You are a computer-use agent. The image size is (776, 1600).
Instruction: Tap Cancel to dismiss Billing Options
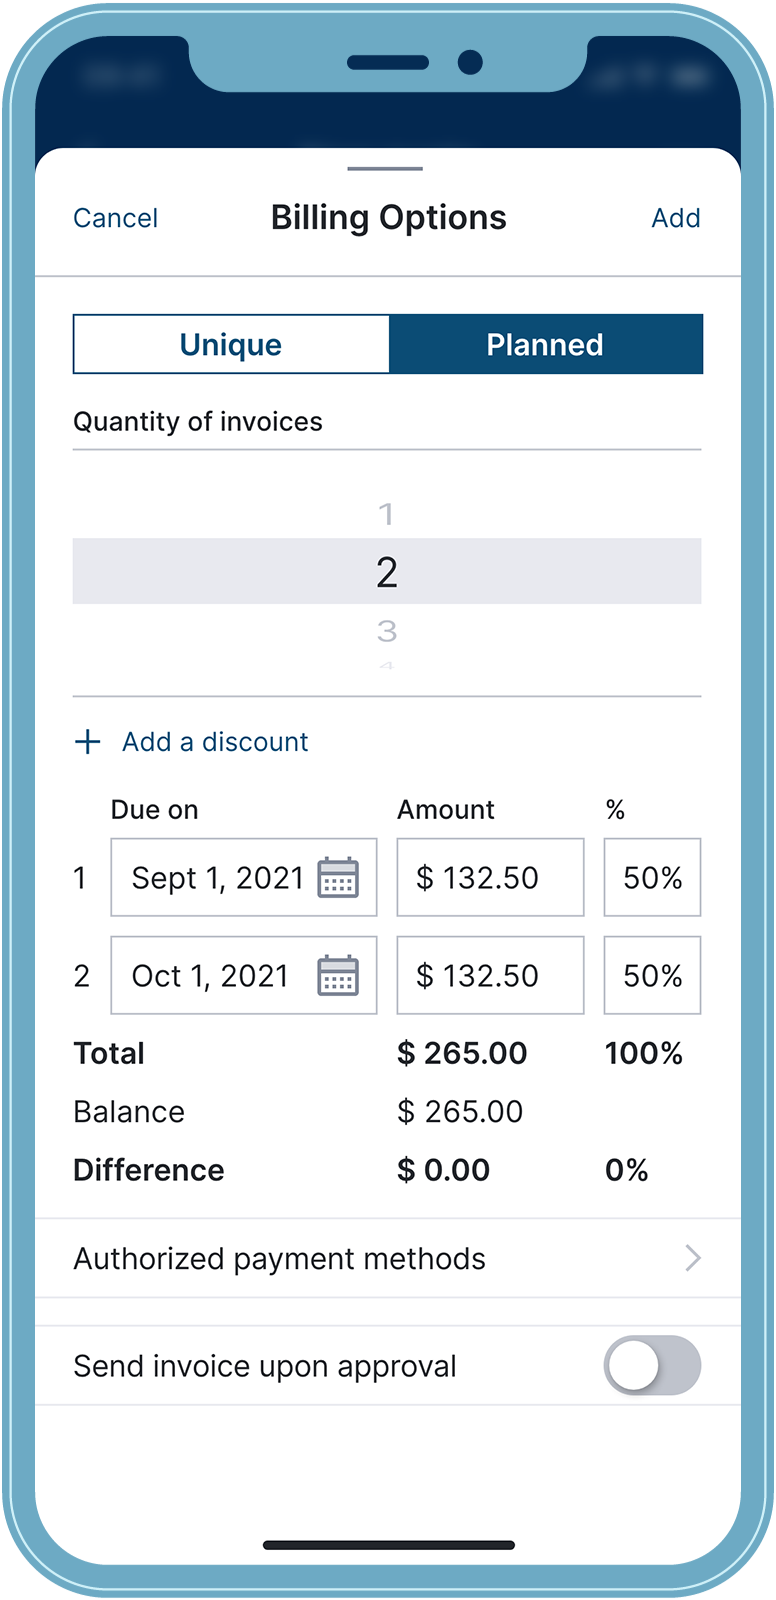(x=116, y=218)
